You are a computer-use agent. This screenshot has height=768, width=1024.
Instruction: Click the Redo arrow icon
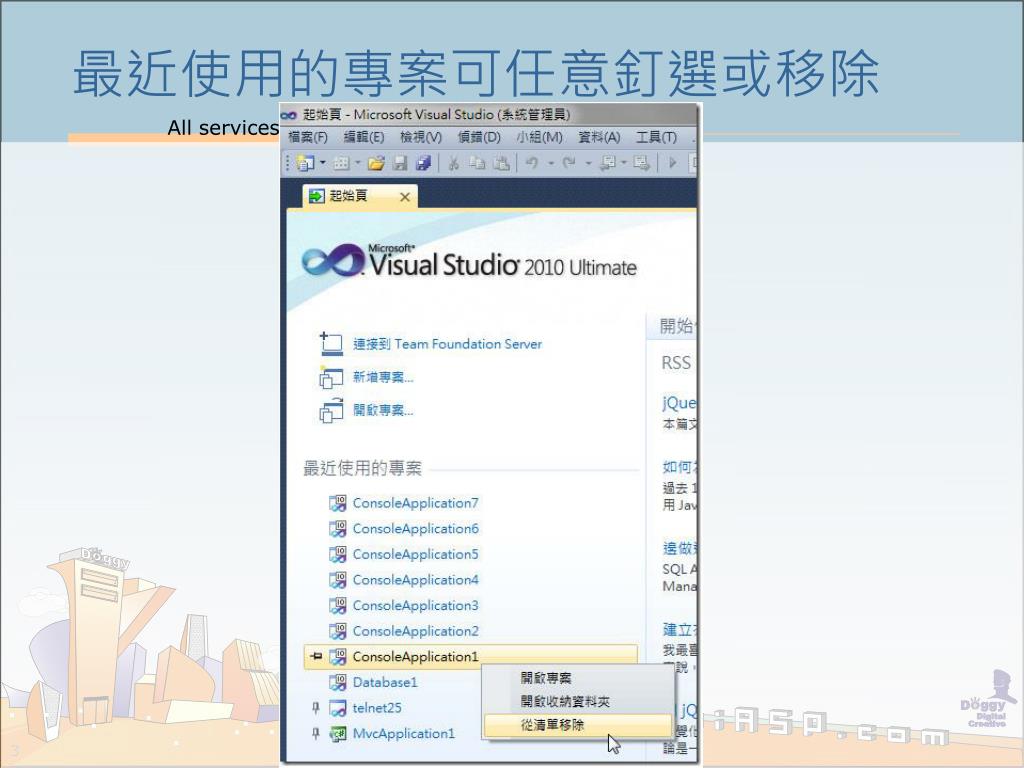point(569,163)
